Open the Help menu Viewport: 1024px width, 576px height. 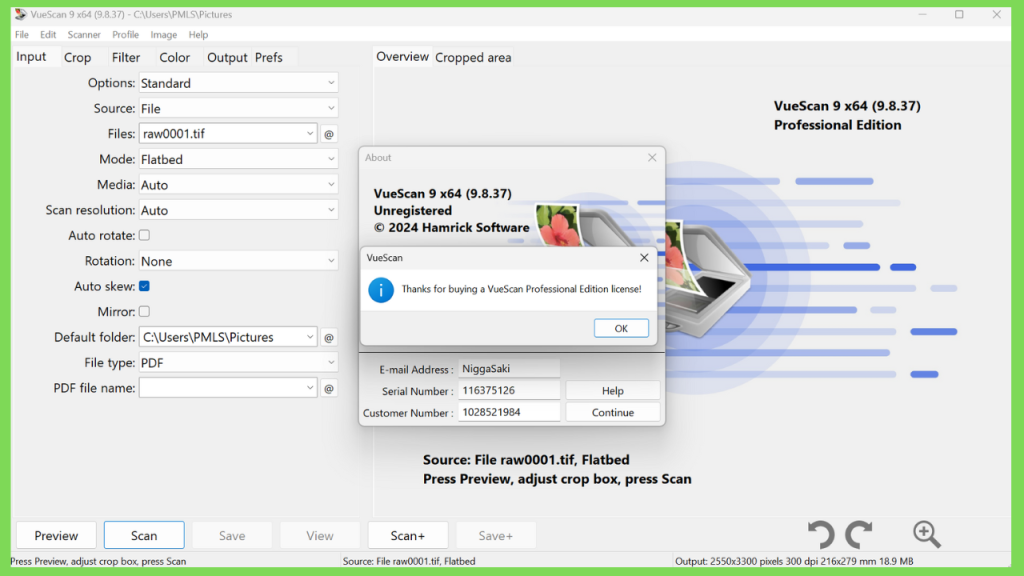click(x=198, y=35)
